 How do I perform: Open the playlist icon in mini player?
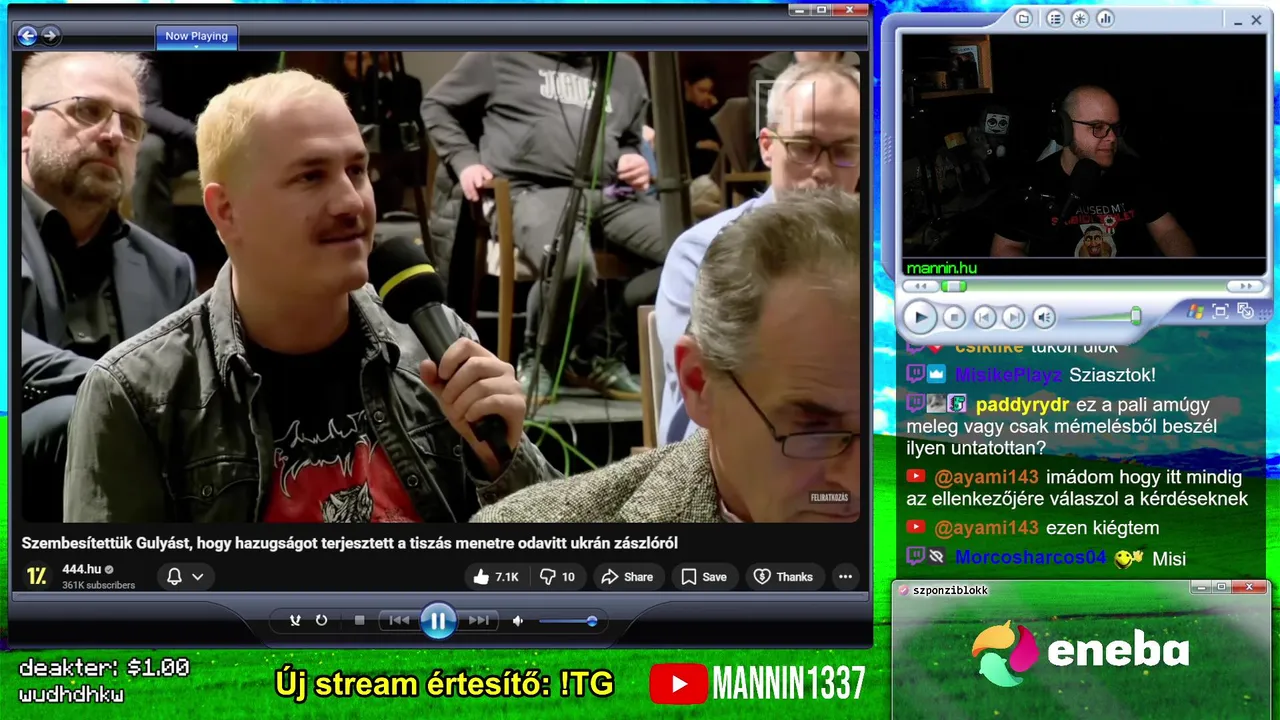click(x=1054, y=18)
